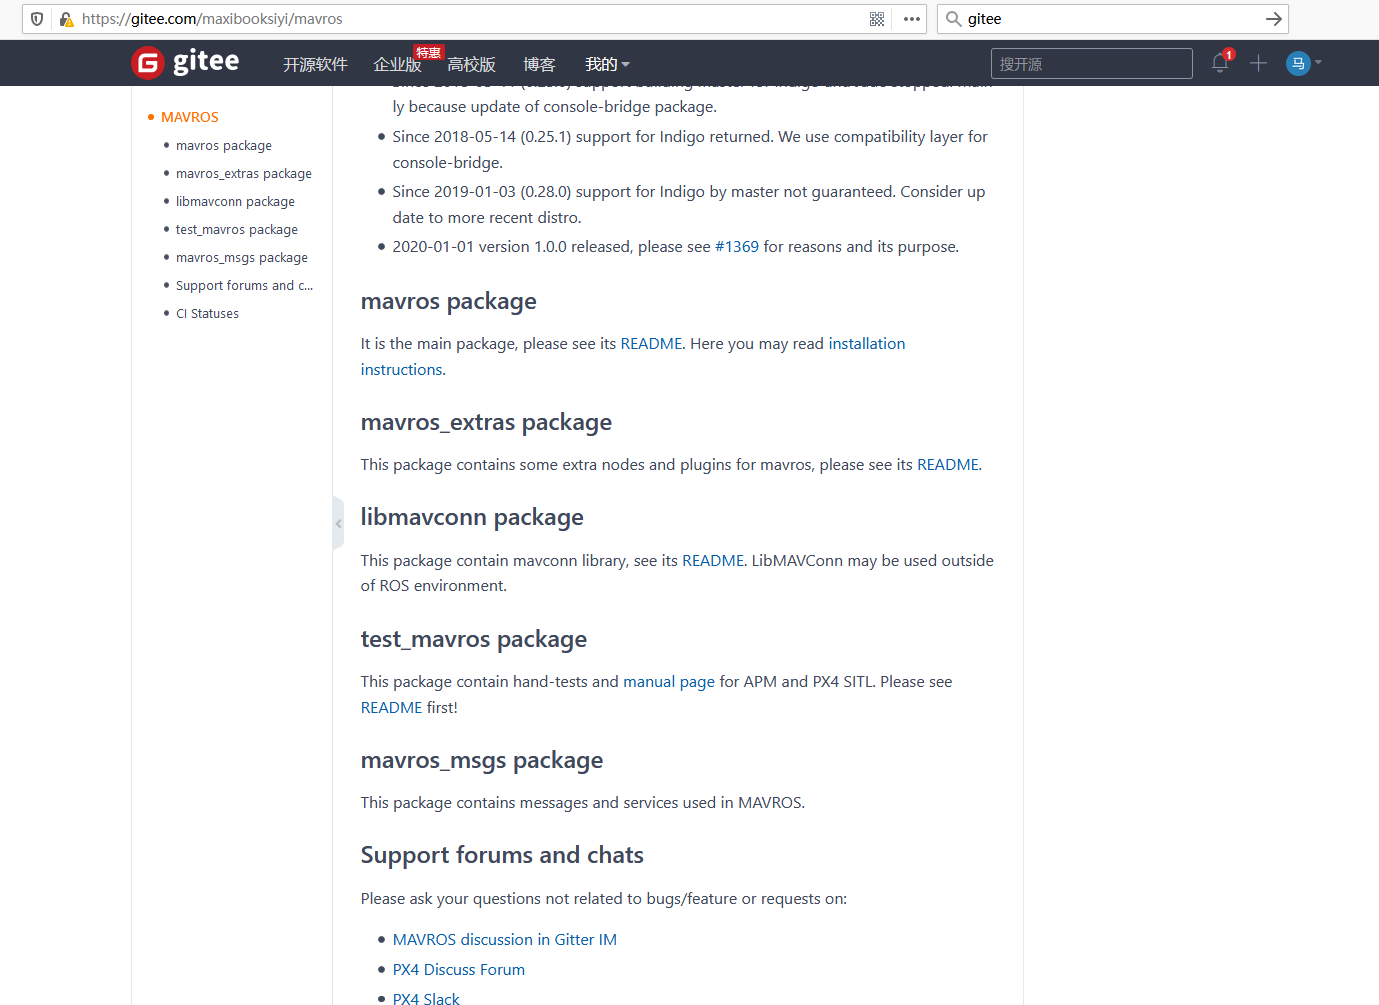
Task: Click the browser search box containing gitee
Action: pos(1112,19)
